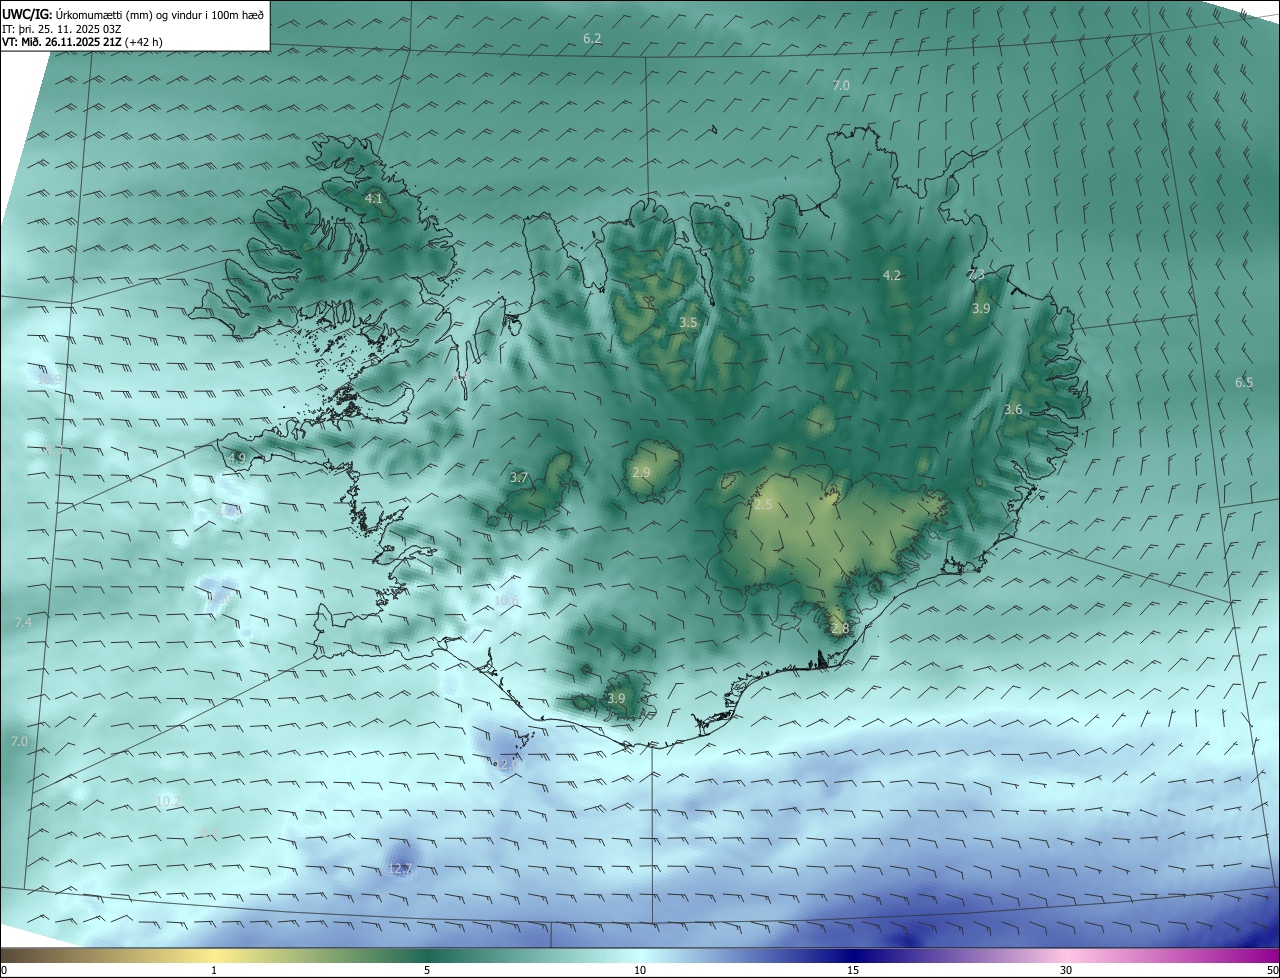This screenshot has width=1280, height=978.
Task: Click the 7.0 value at the western map edge
Action: (x=19, y=742)
